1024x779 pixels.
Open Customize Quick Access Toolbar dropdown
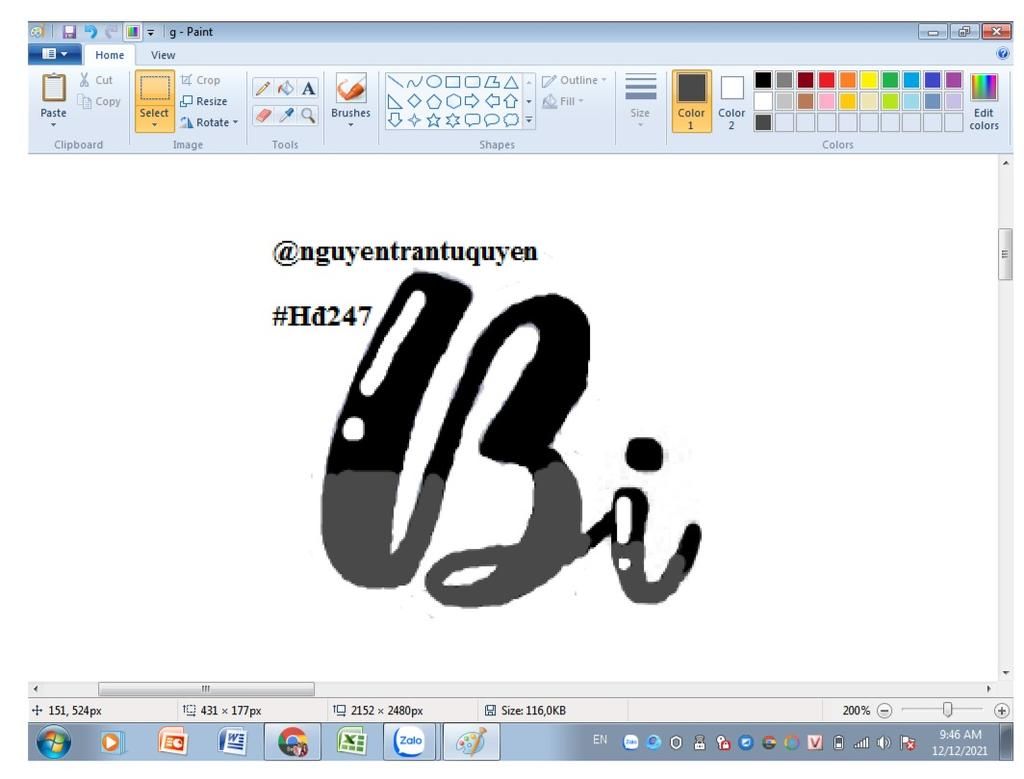click(x=150, y=32)
